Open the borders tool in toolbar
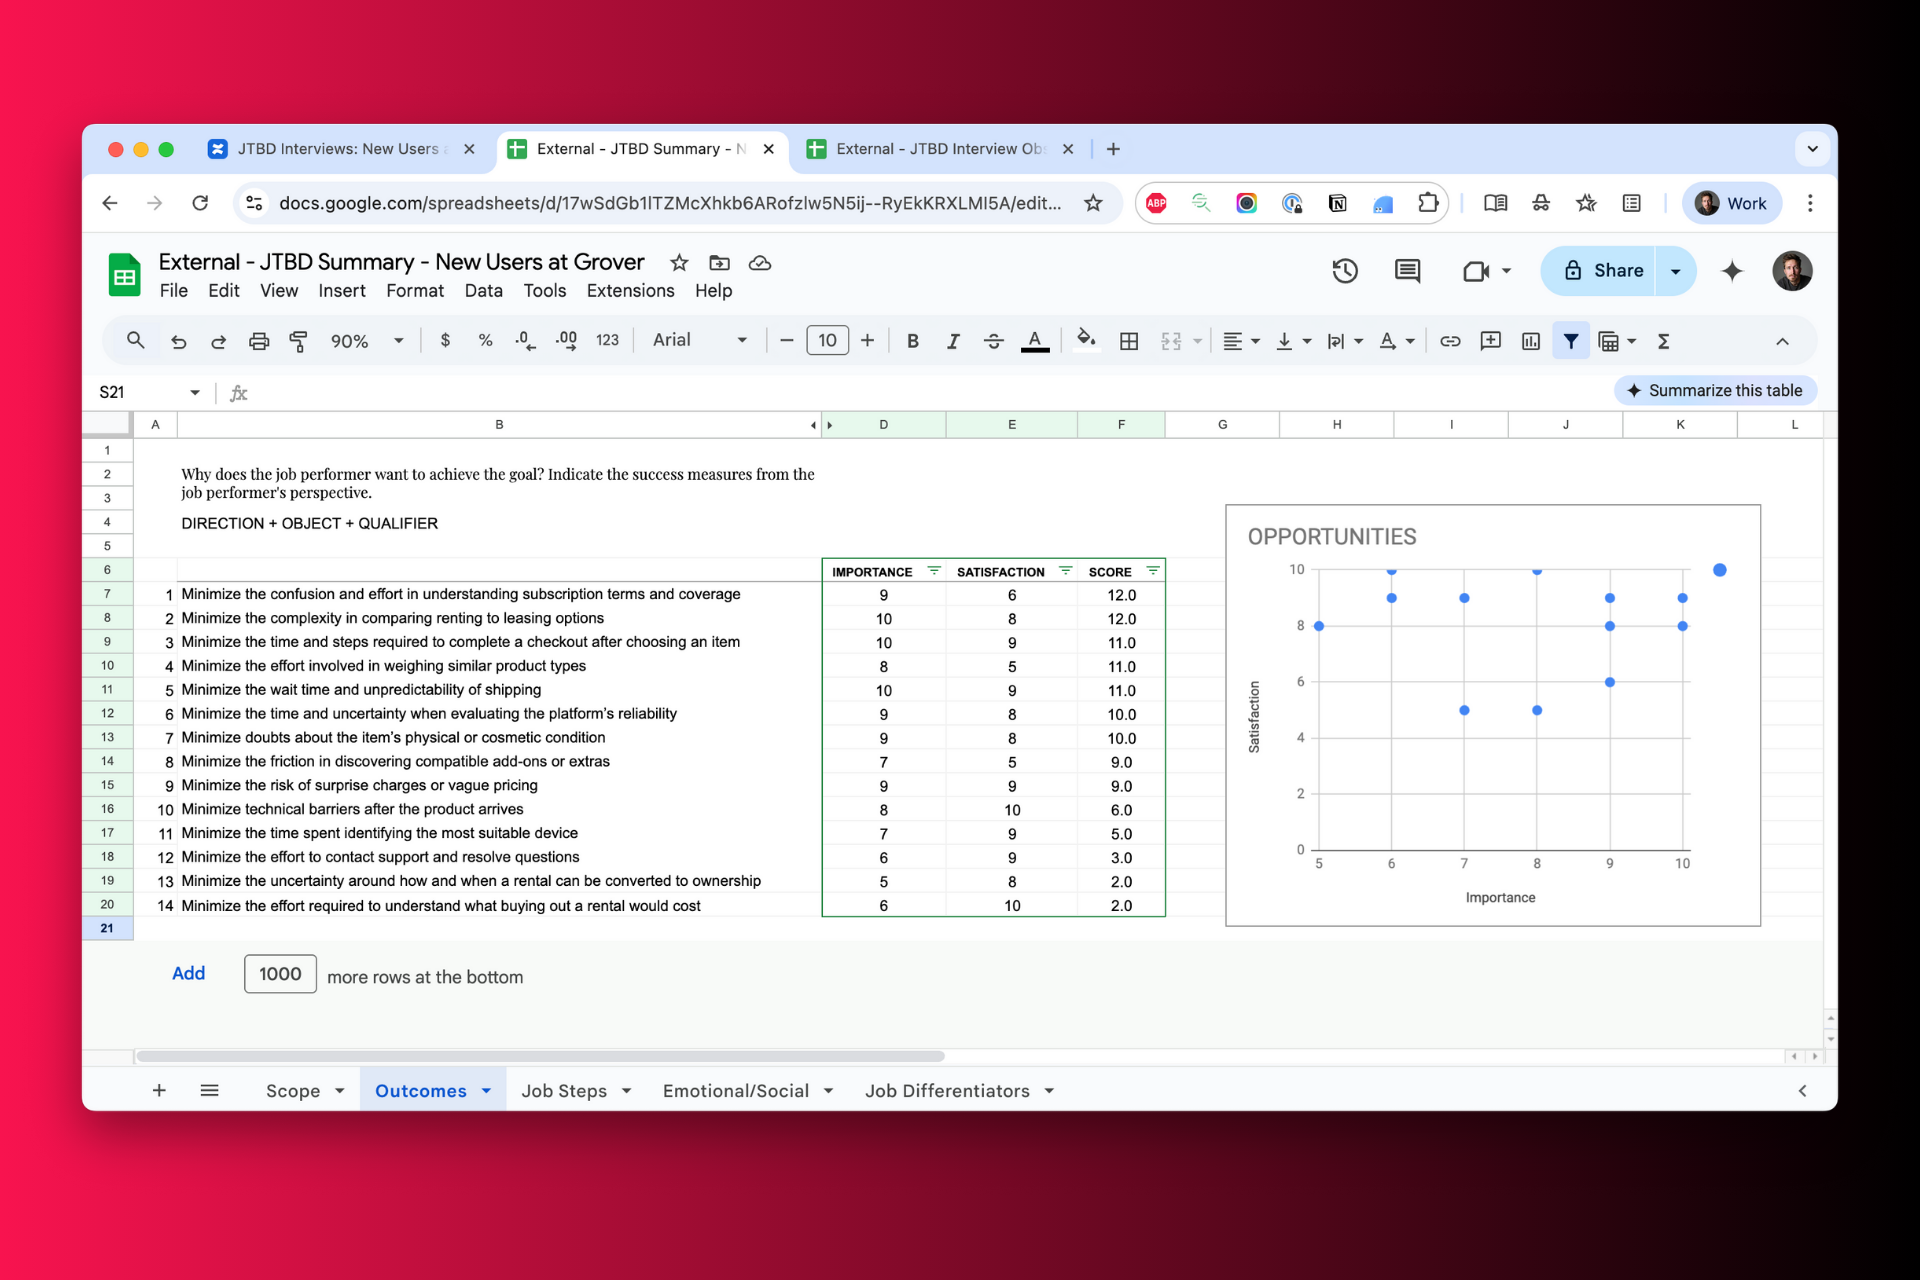This screenshot has width=1920, height=1280. (x=1129, y=341)
